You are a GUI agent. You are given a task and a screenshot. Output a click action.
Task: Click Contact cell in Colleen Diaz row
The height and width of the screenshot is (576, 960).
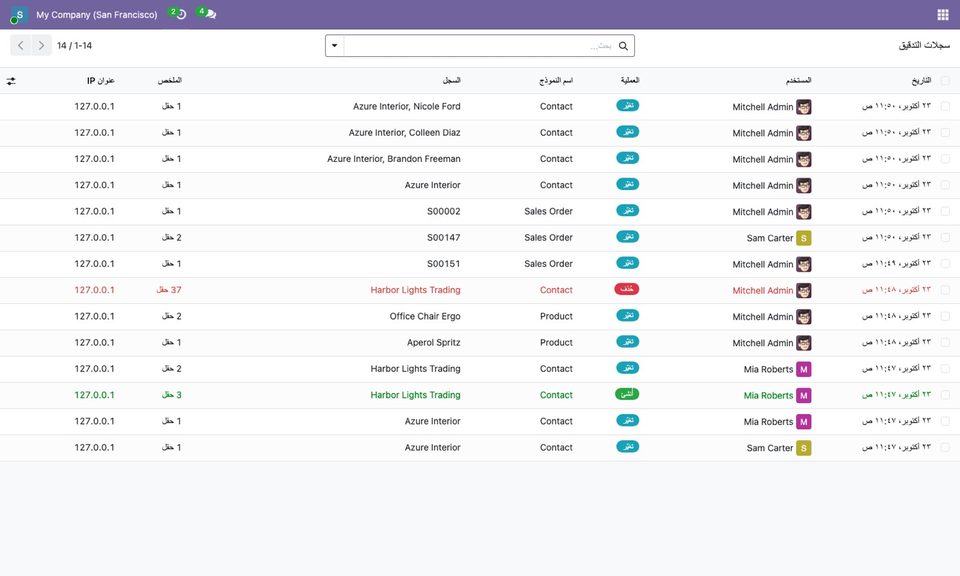click(557, 133)
